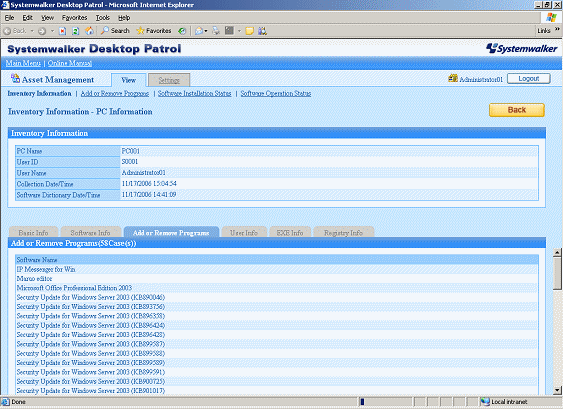
Task: Click the Edit page toolbar icon
Action: click(229, 31)
